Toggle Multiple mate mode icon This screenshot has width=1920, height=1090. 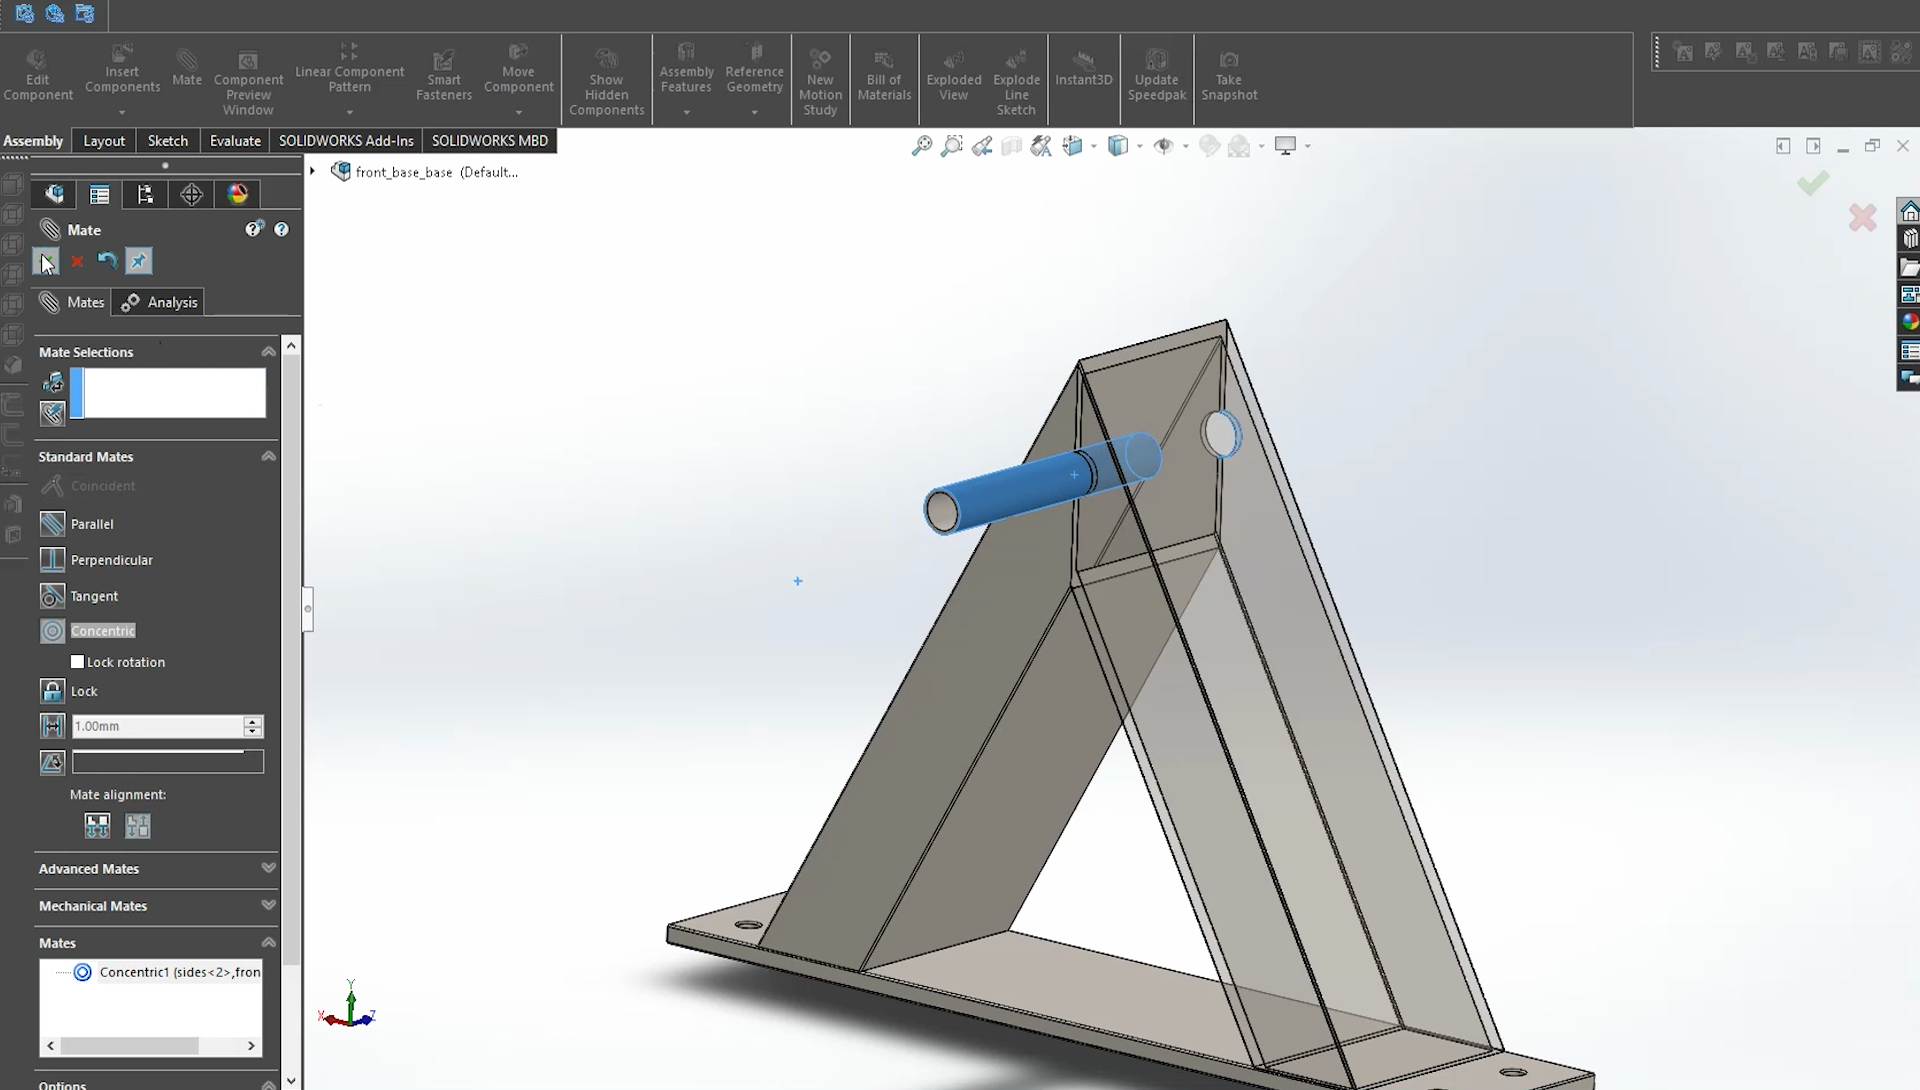[52, 413]
